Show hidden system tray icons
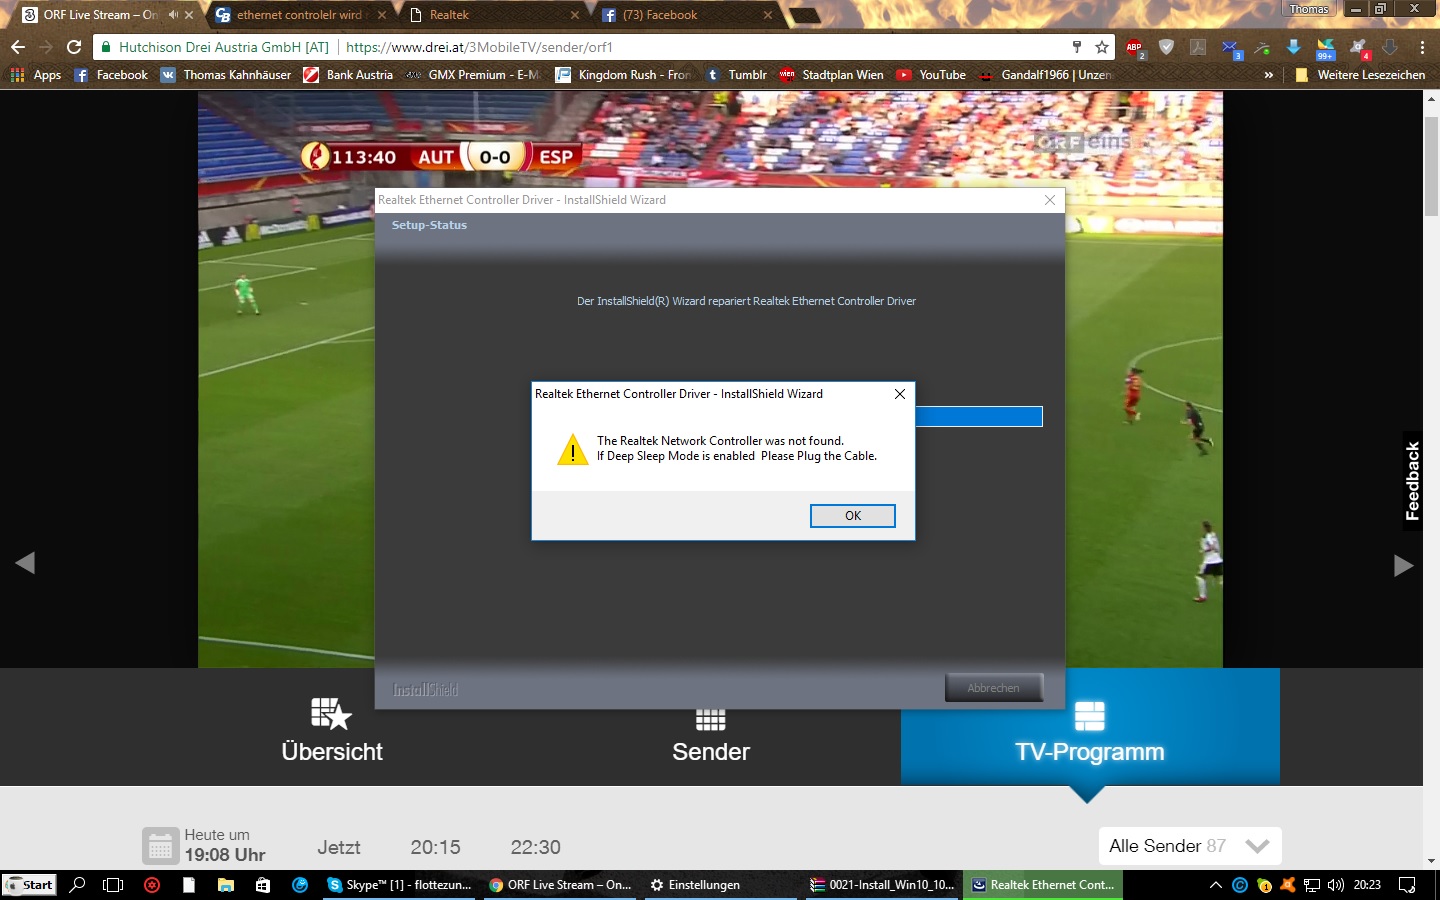 click(x=1216, y=885)
